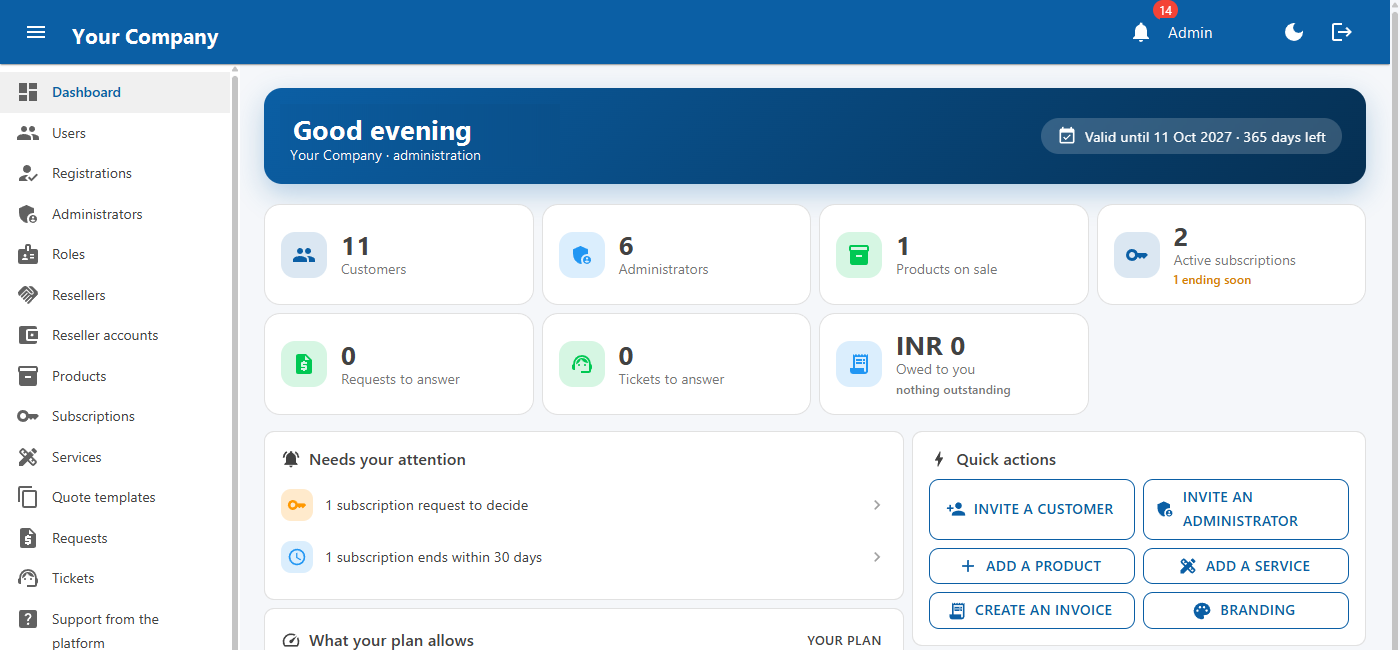Click the "What your plan allows" gauge icon

pyautogui.click(x=291, y=640)
